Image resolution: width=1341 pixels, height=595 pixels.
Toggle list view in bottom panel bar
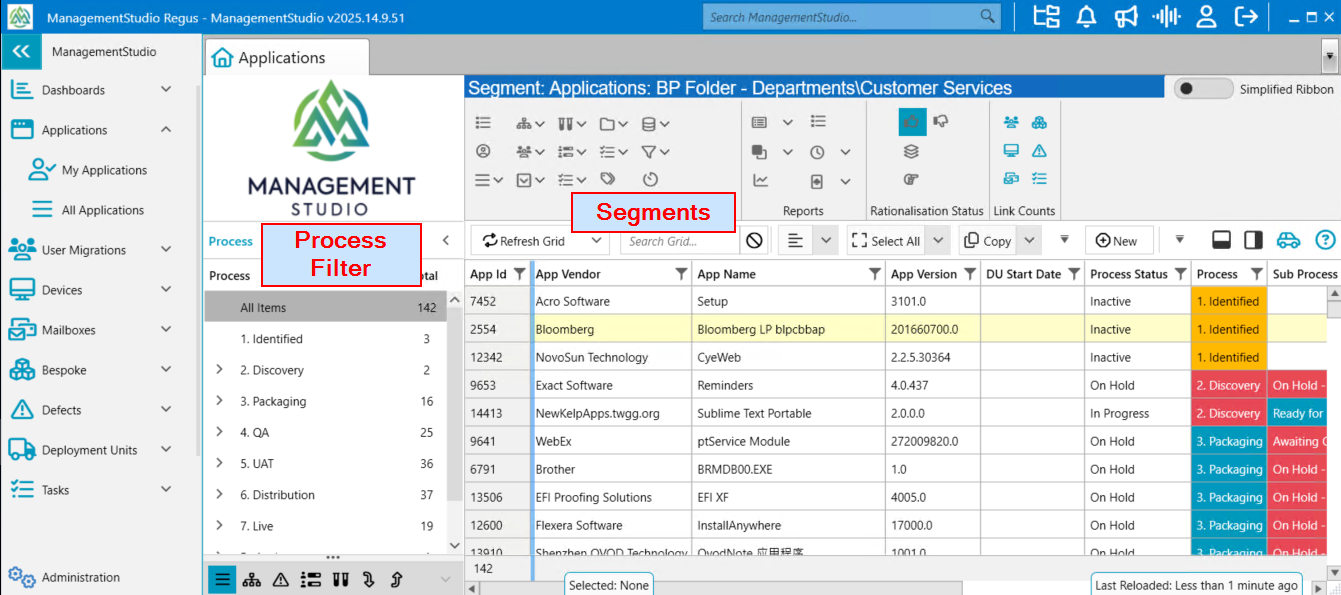click(x=223, y=579)
